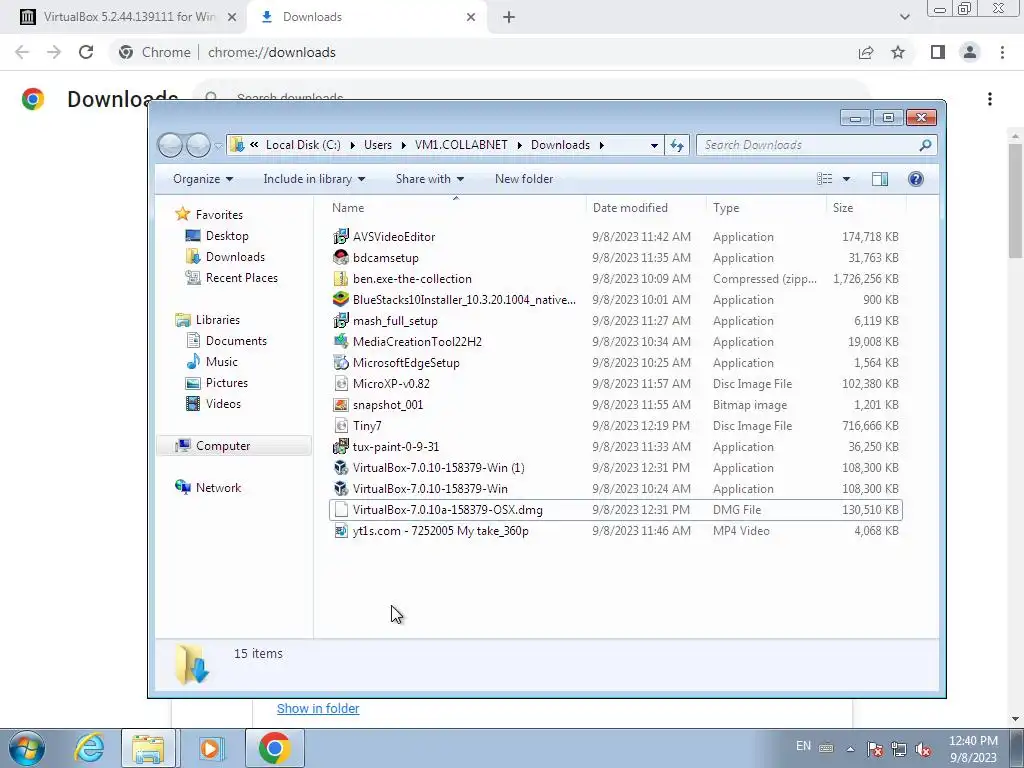Expand the view options dropdown arrow
Screen dimensions: 1024x768
pos(846,179)
